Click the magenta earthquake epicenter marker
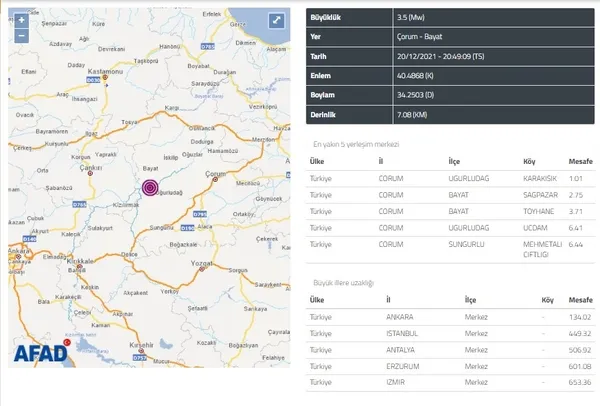 pos(149,189)
